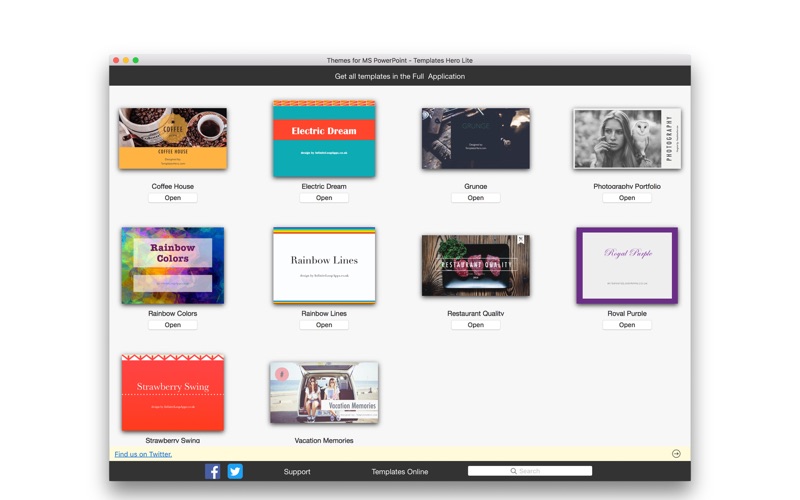Click Open under Rainbow Lines

click(324, 324)
